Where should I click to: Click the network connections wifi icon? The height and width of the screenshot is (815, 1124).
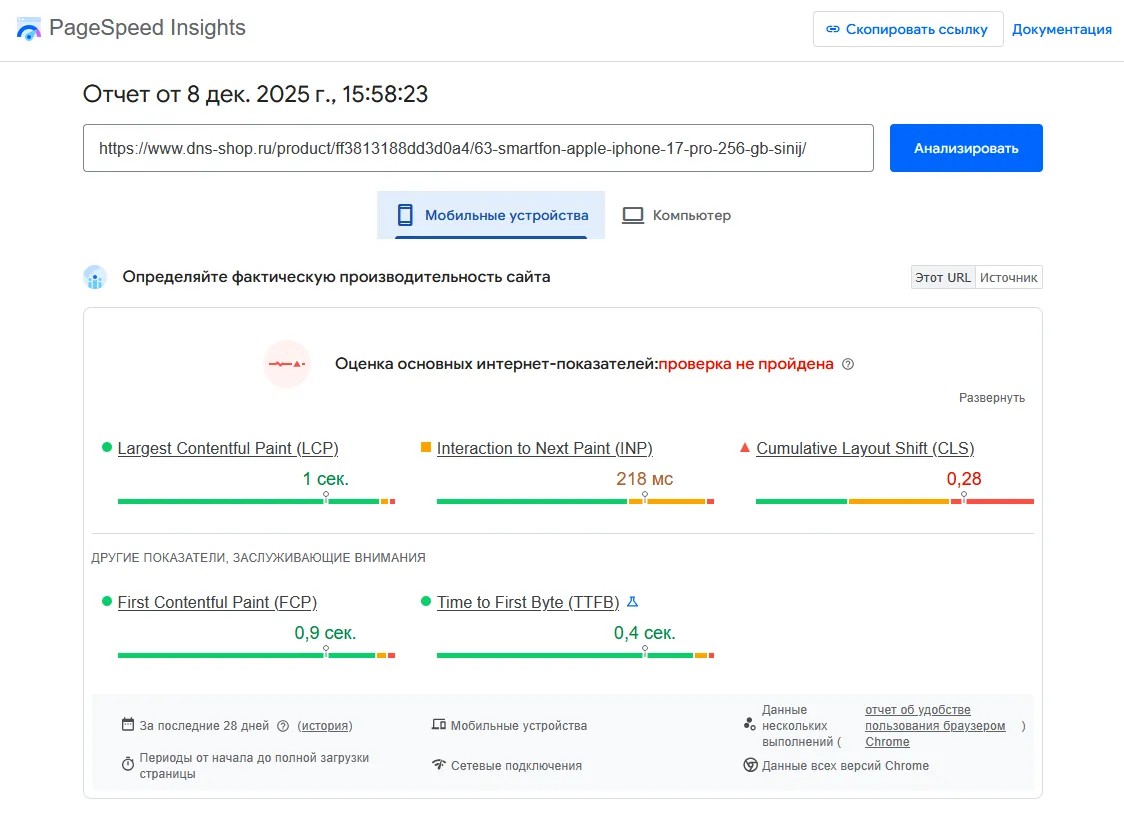click(438, 765)
